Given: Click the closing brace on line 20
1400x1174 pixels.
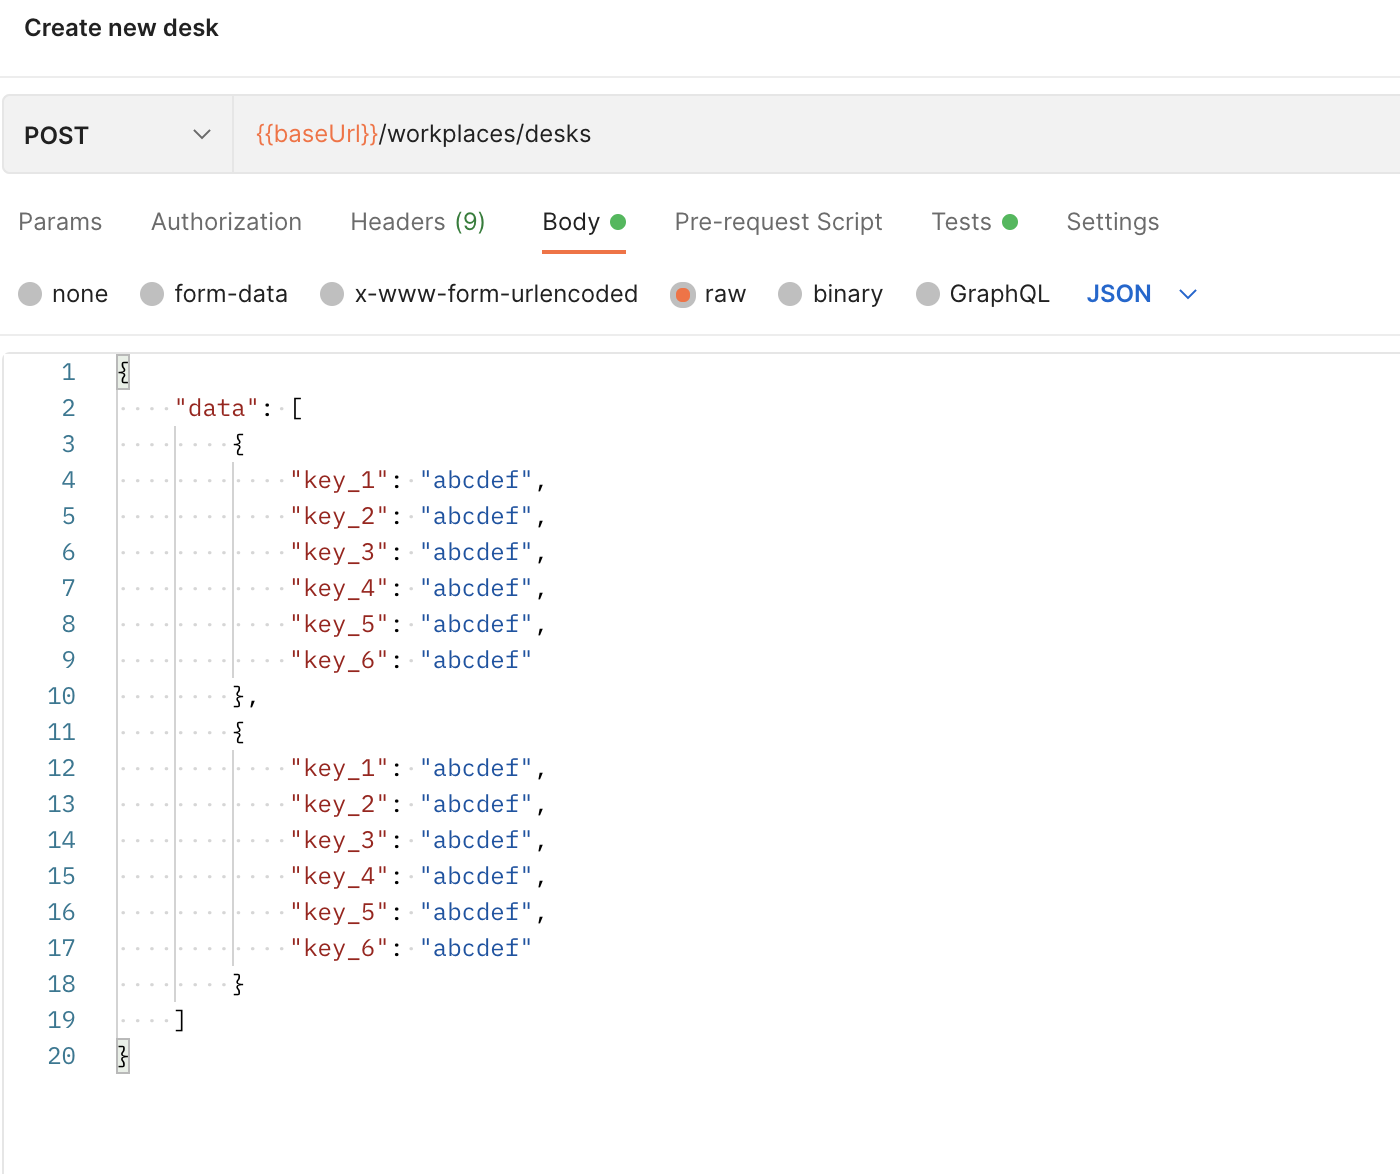Looking at the screenshot, I should [123, 1056].
